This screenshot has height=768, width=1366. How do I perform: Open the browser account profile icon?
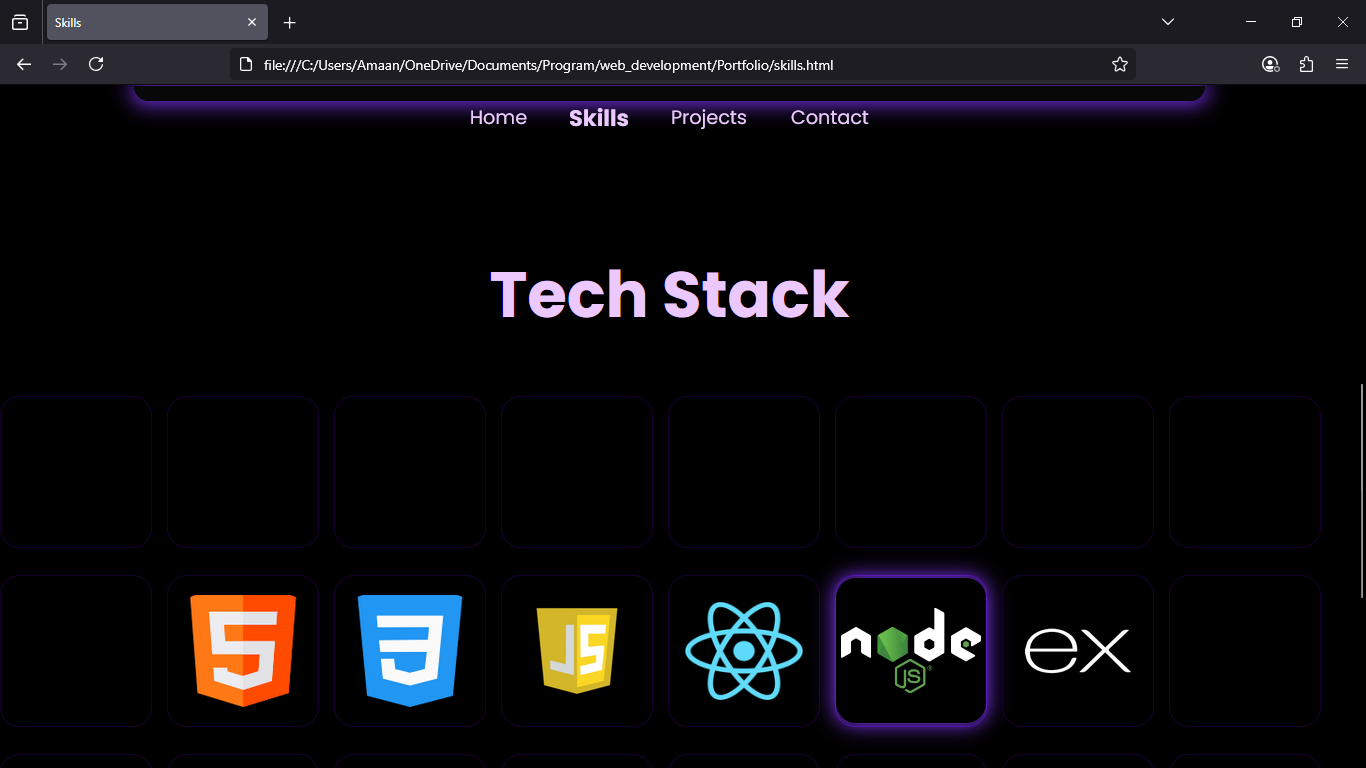[x=1270, y=64]
